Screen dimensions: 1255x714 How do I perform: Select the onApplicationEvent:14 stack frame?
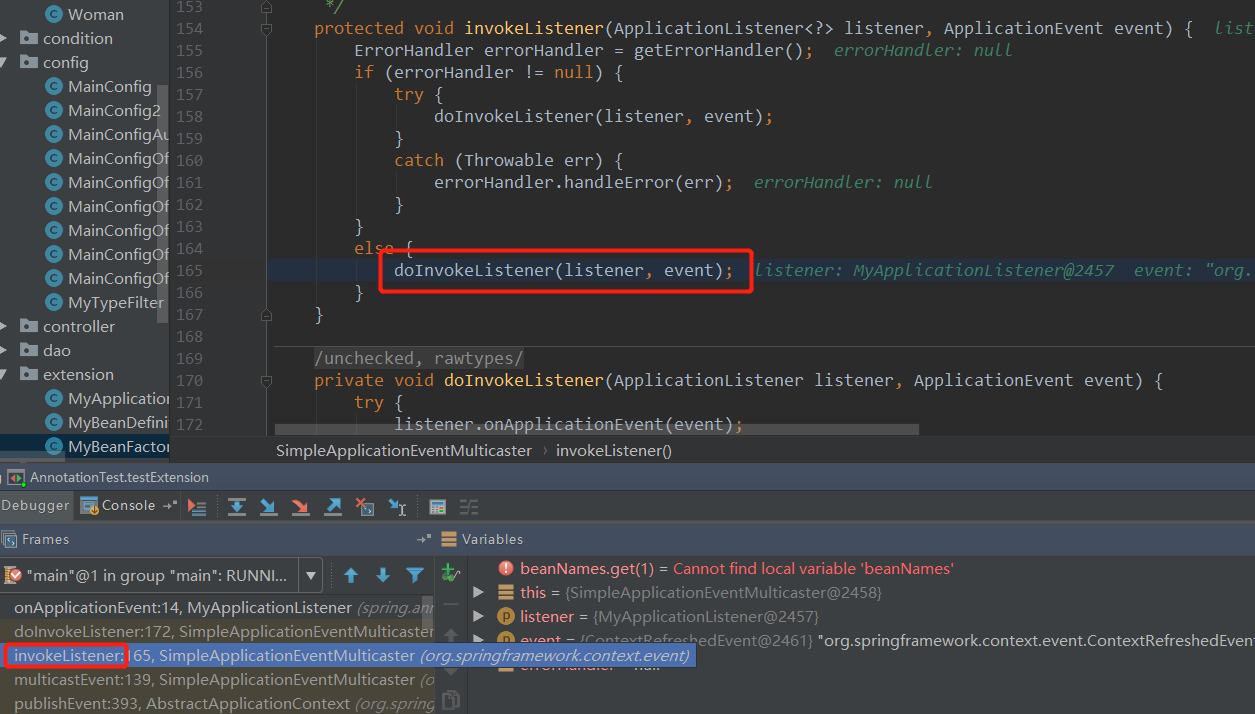[x=217, y=607]
